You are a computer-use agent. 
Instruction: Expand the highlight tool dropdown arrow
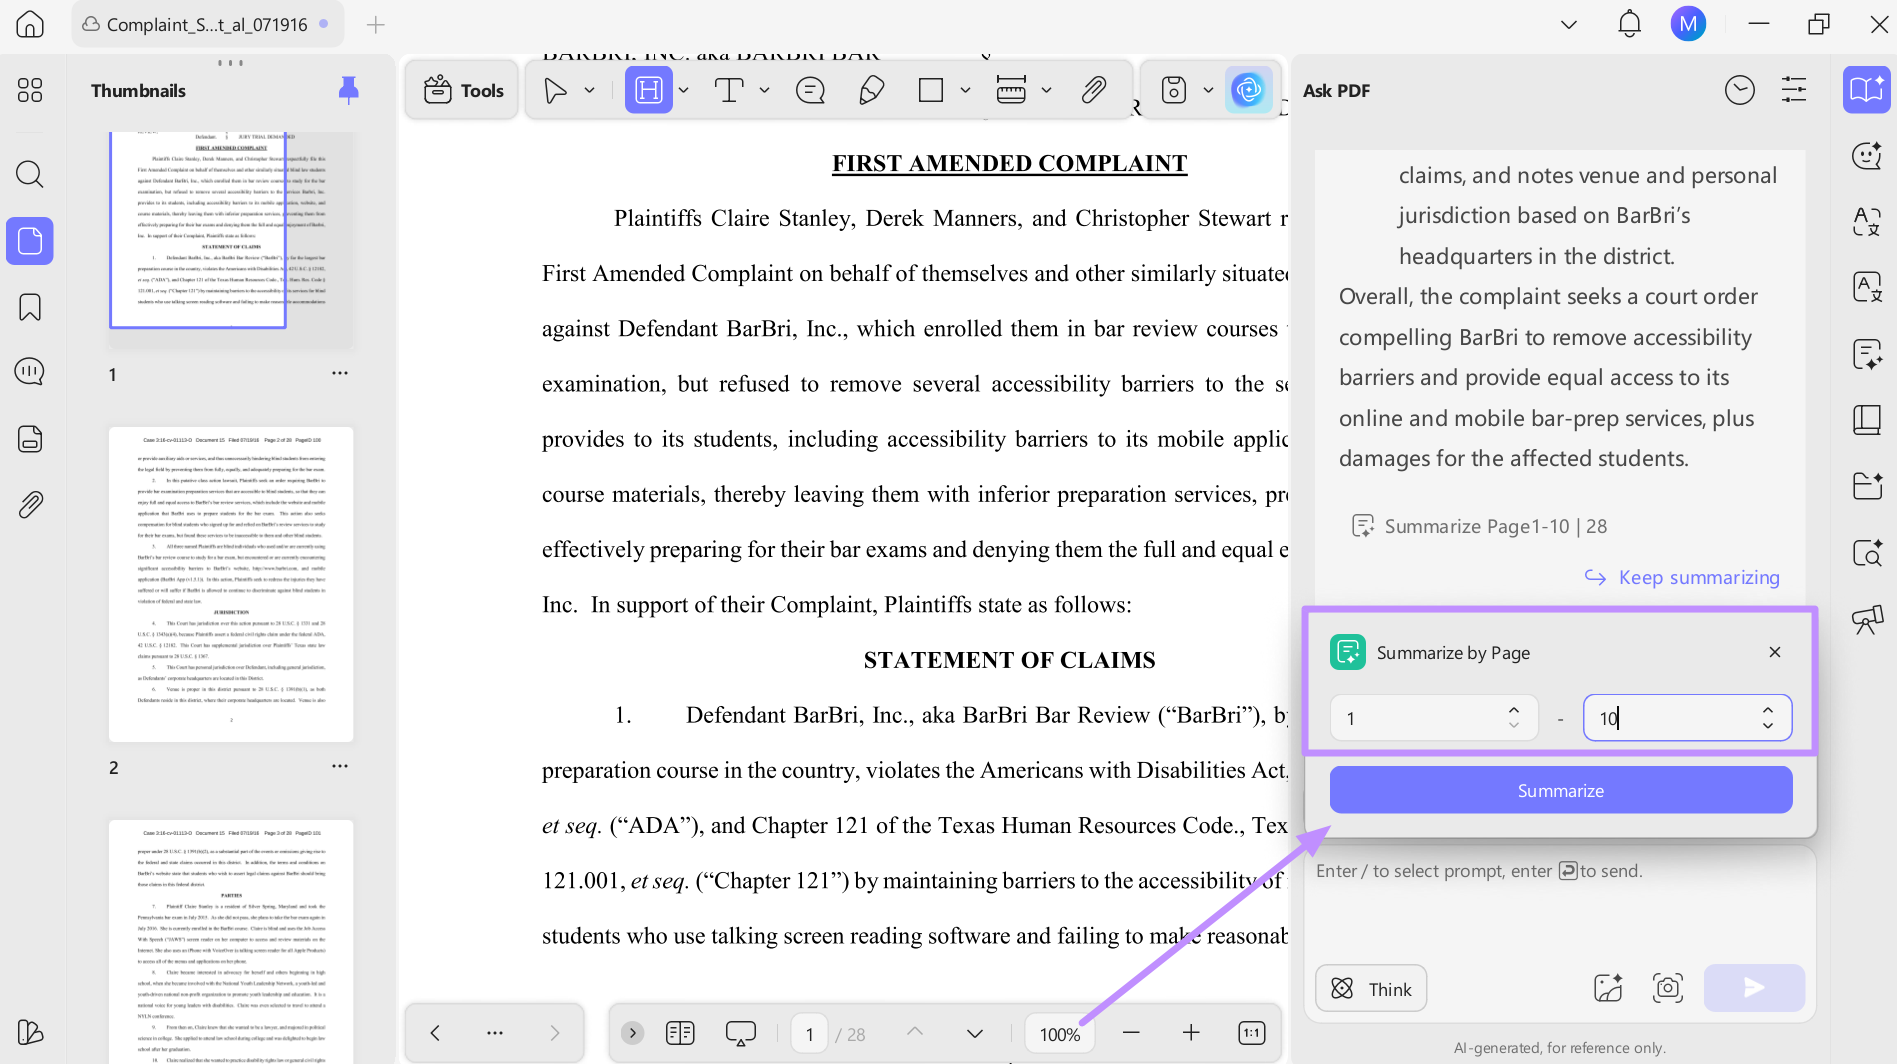pos(684,90)
